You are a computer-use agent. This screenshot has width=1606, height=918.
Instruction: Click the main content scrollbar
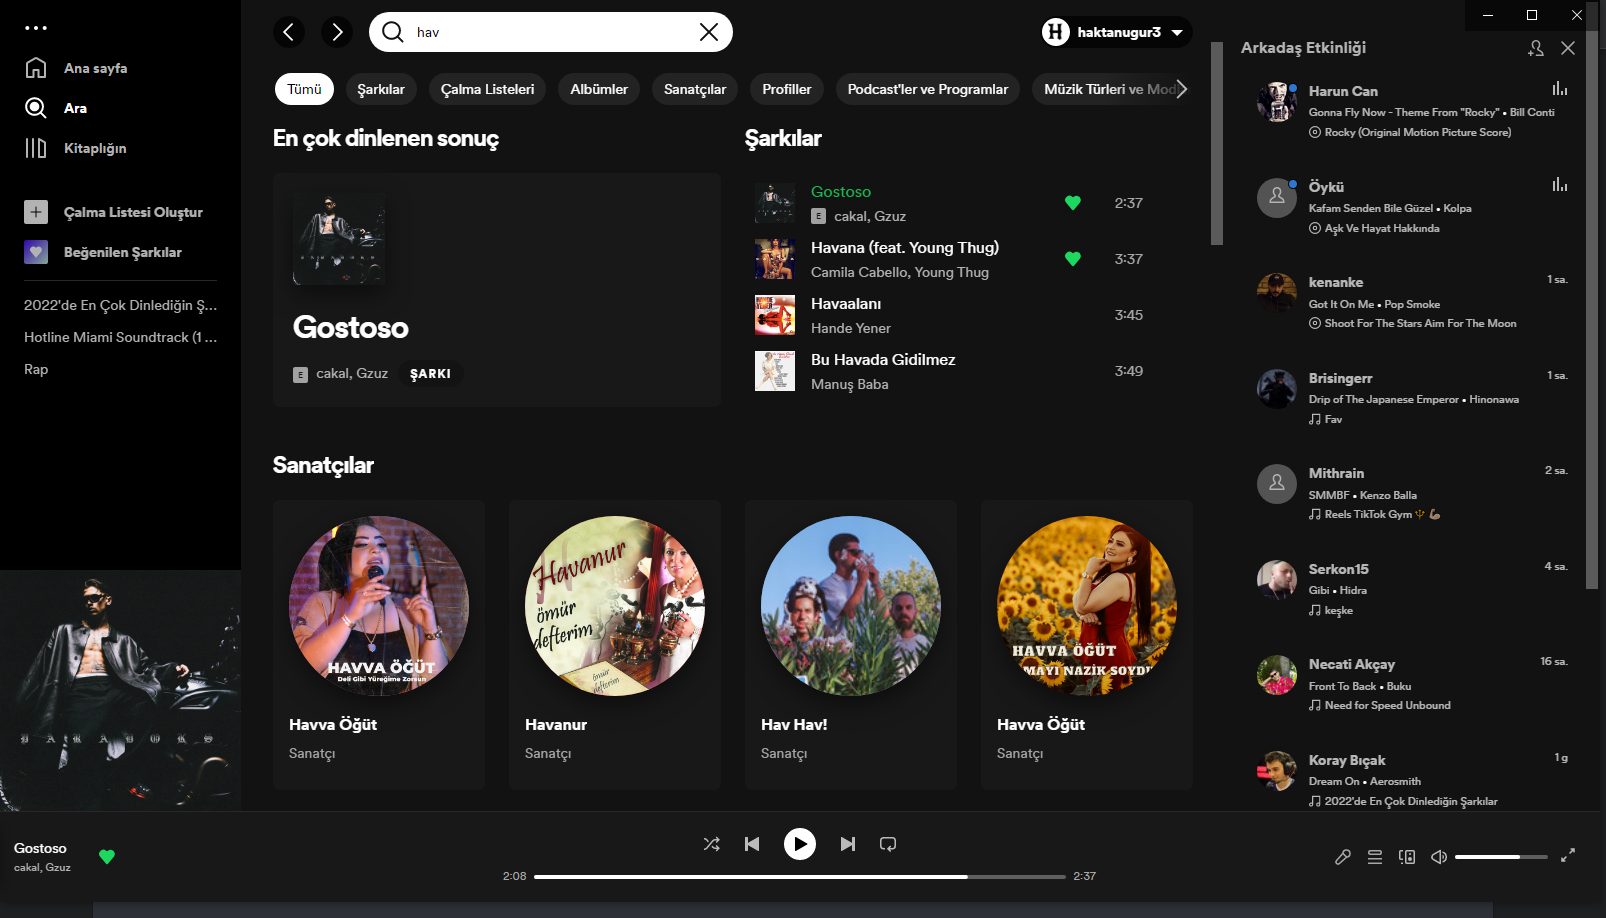click(x=1217, y=143)
